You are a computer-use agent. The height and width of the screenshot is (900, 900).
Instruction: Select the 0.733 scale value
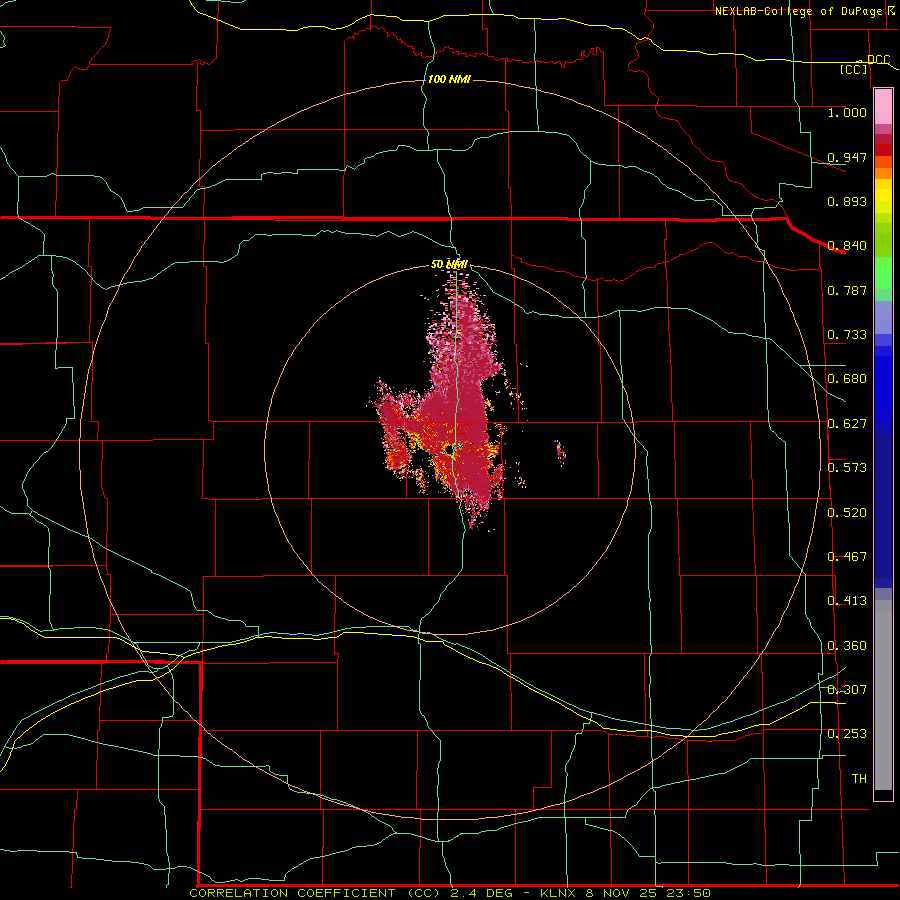pyautogui.click(x=847, y=335)
